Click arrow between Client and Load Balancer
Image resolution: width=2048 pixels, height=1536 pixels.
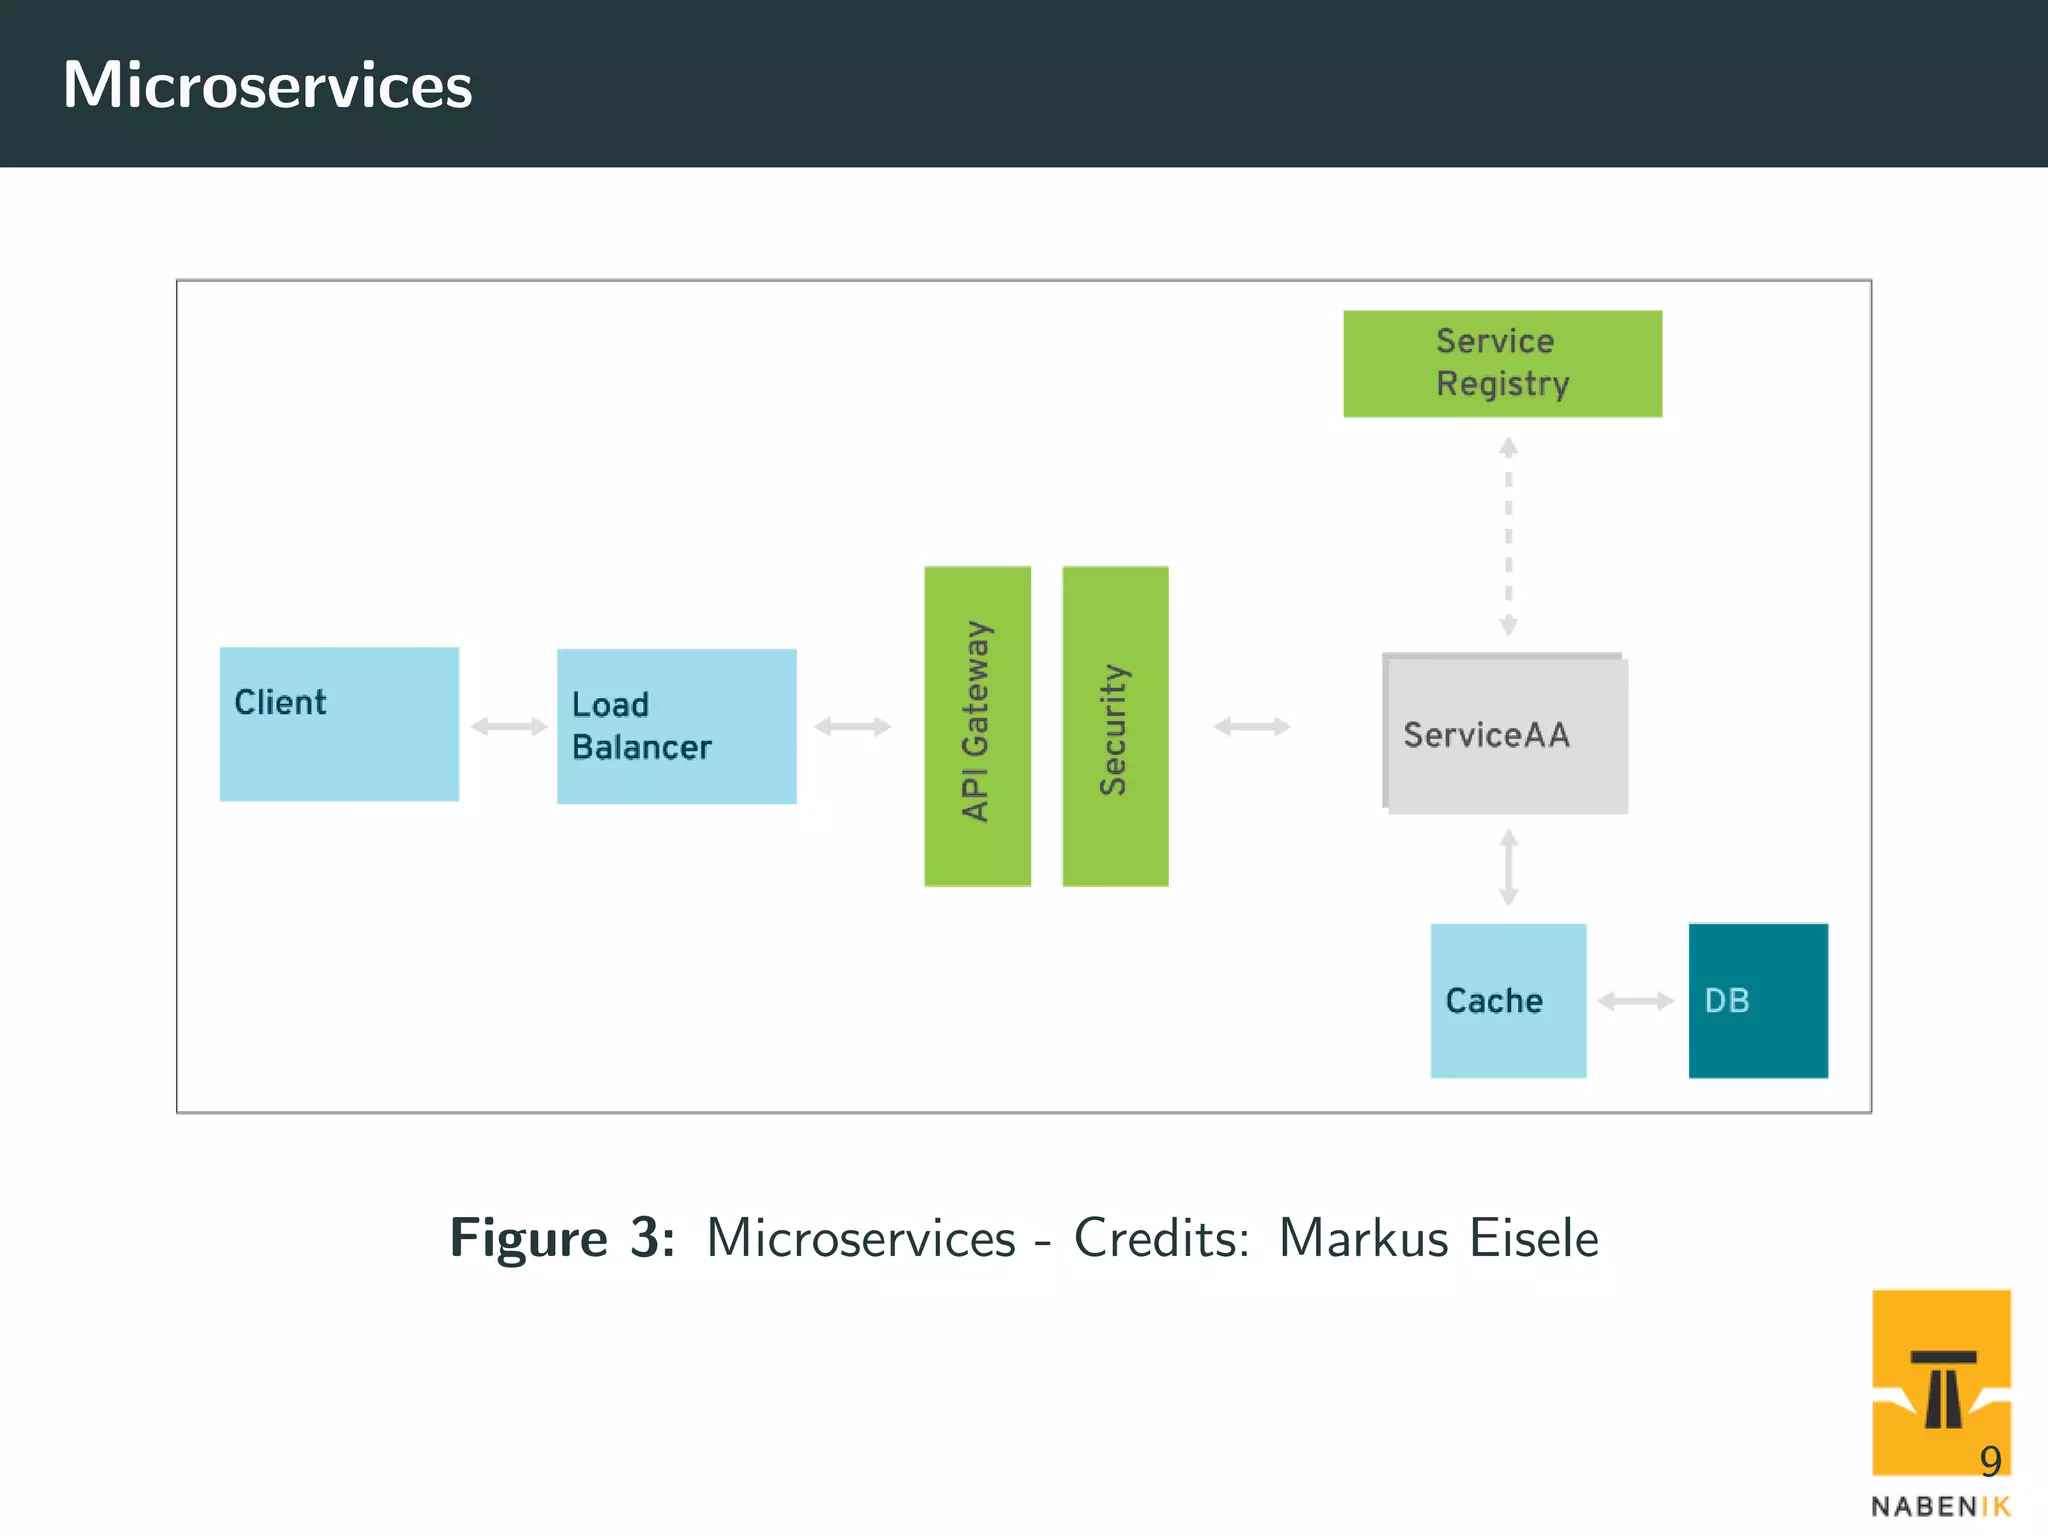coord(509,726)
